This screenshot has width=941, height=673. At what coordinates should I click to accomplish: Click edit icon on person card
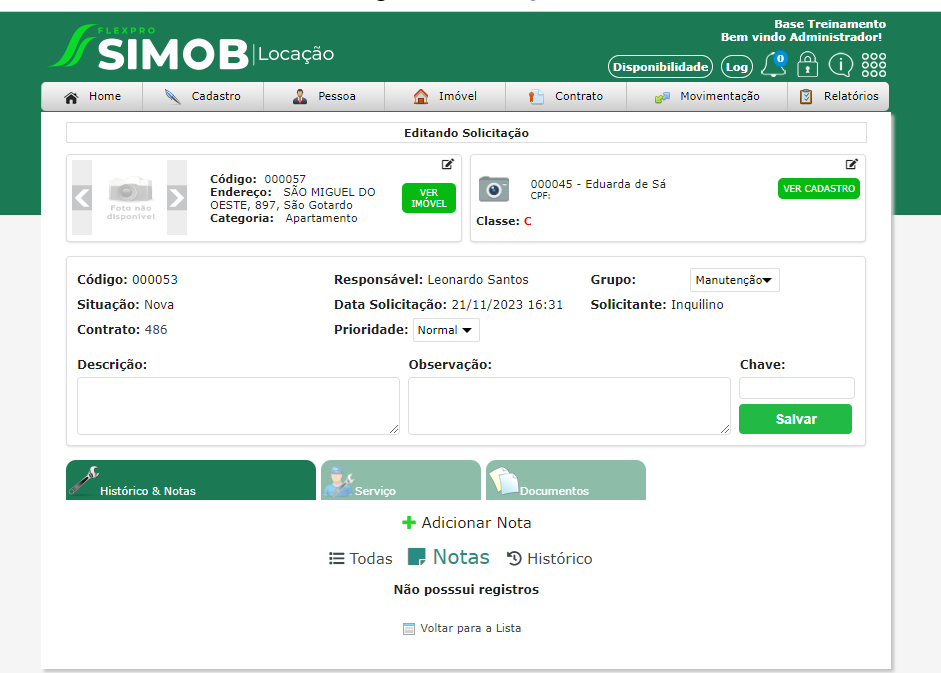852,164
